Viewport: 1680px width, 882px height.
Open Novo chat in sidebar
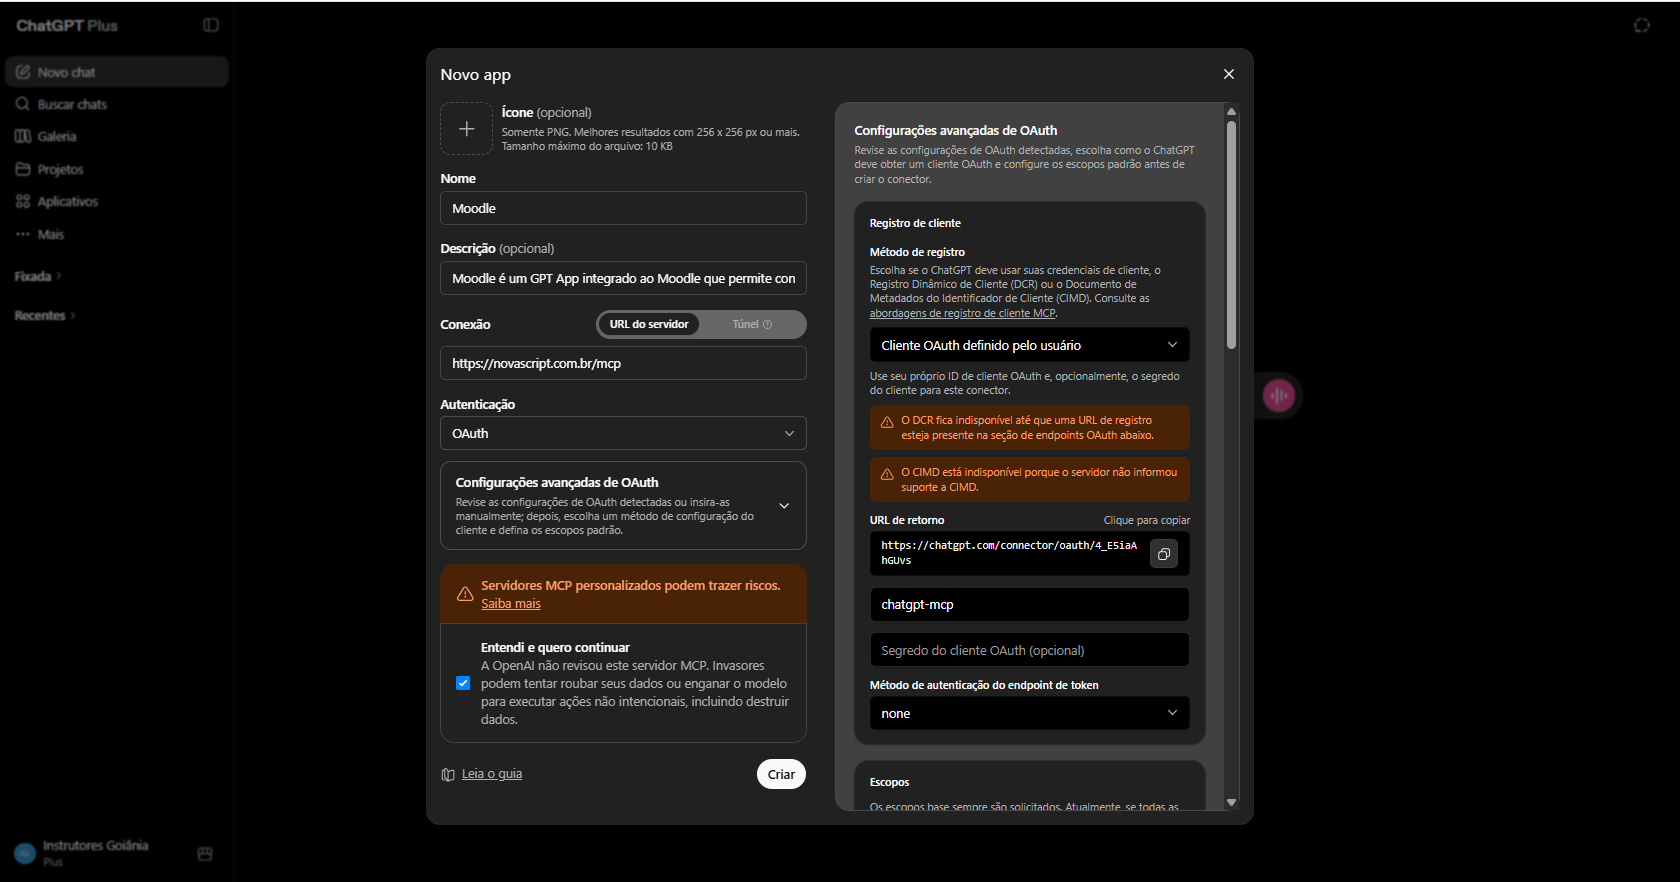click(117, 72)
